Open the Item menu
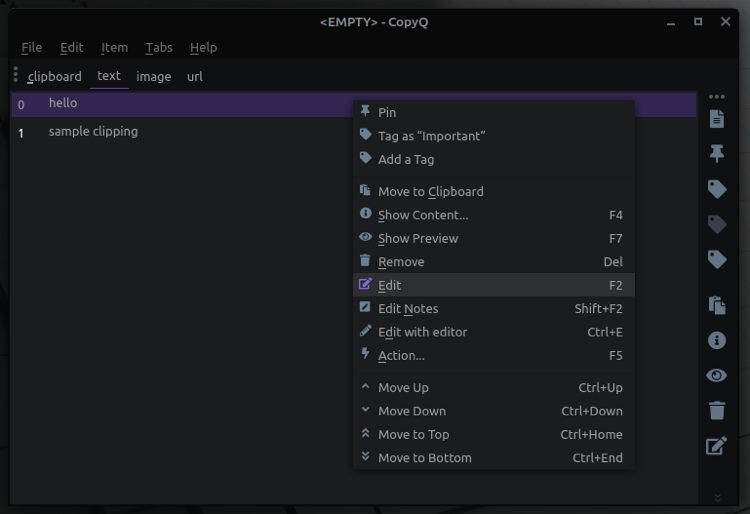Image resolution: width=750 pixels, height=514 pixels. (x=114, y=47)
